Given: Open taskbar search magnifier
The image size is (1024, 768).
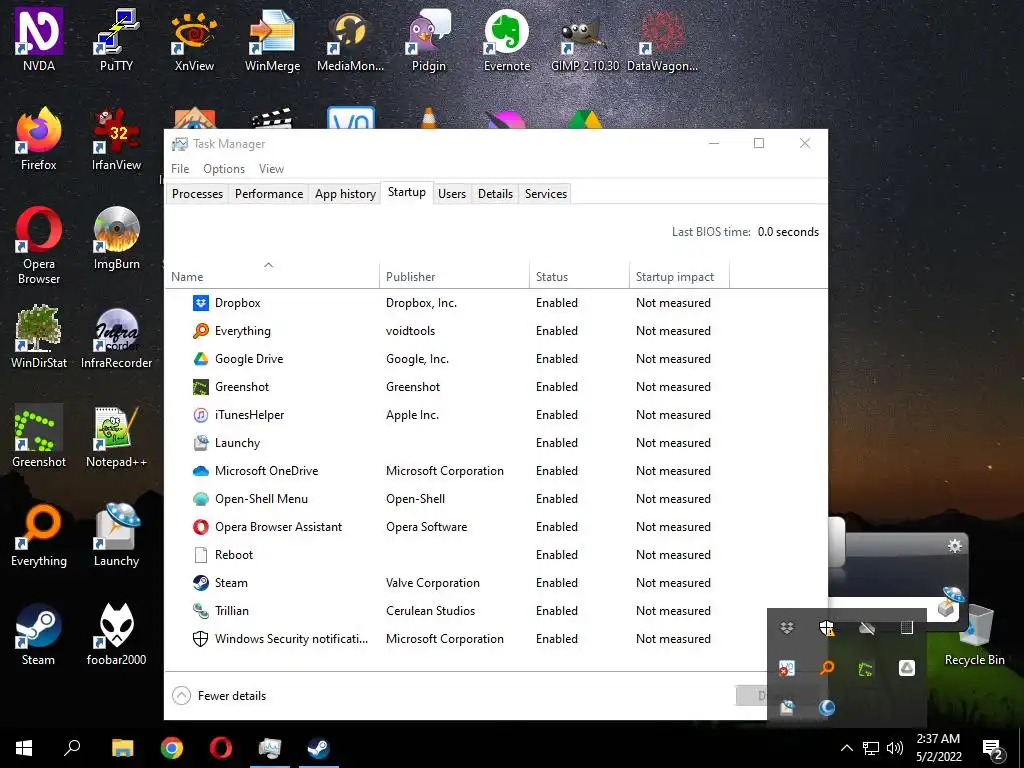Looking at the screenshot, I should pos(72,748).
